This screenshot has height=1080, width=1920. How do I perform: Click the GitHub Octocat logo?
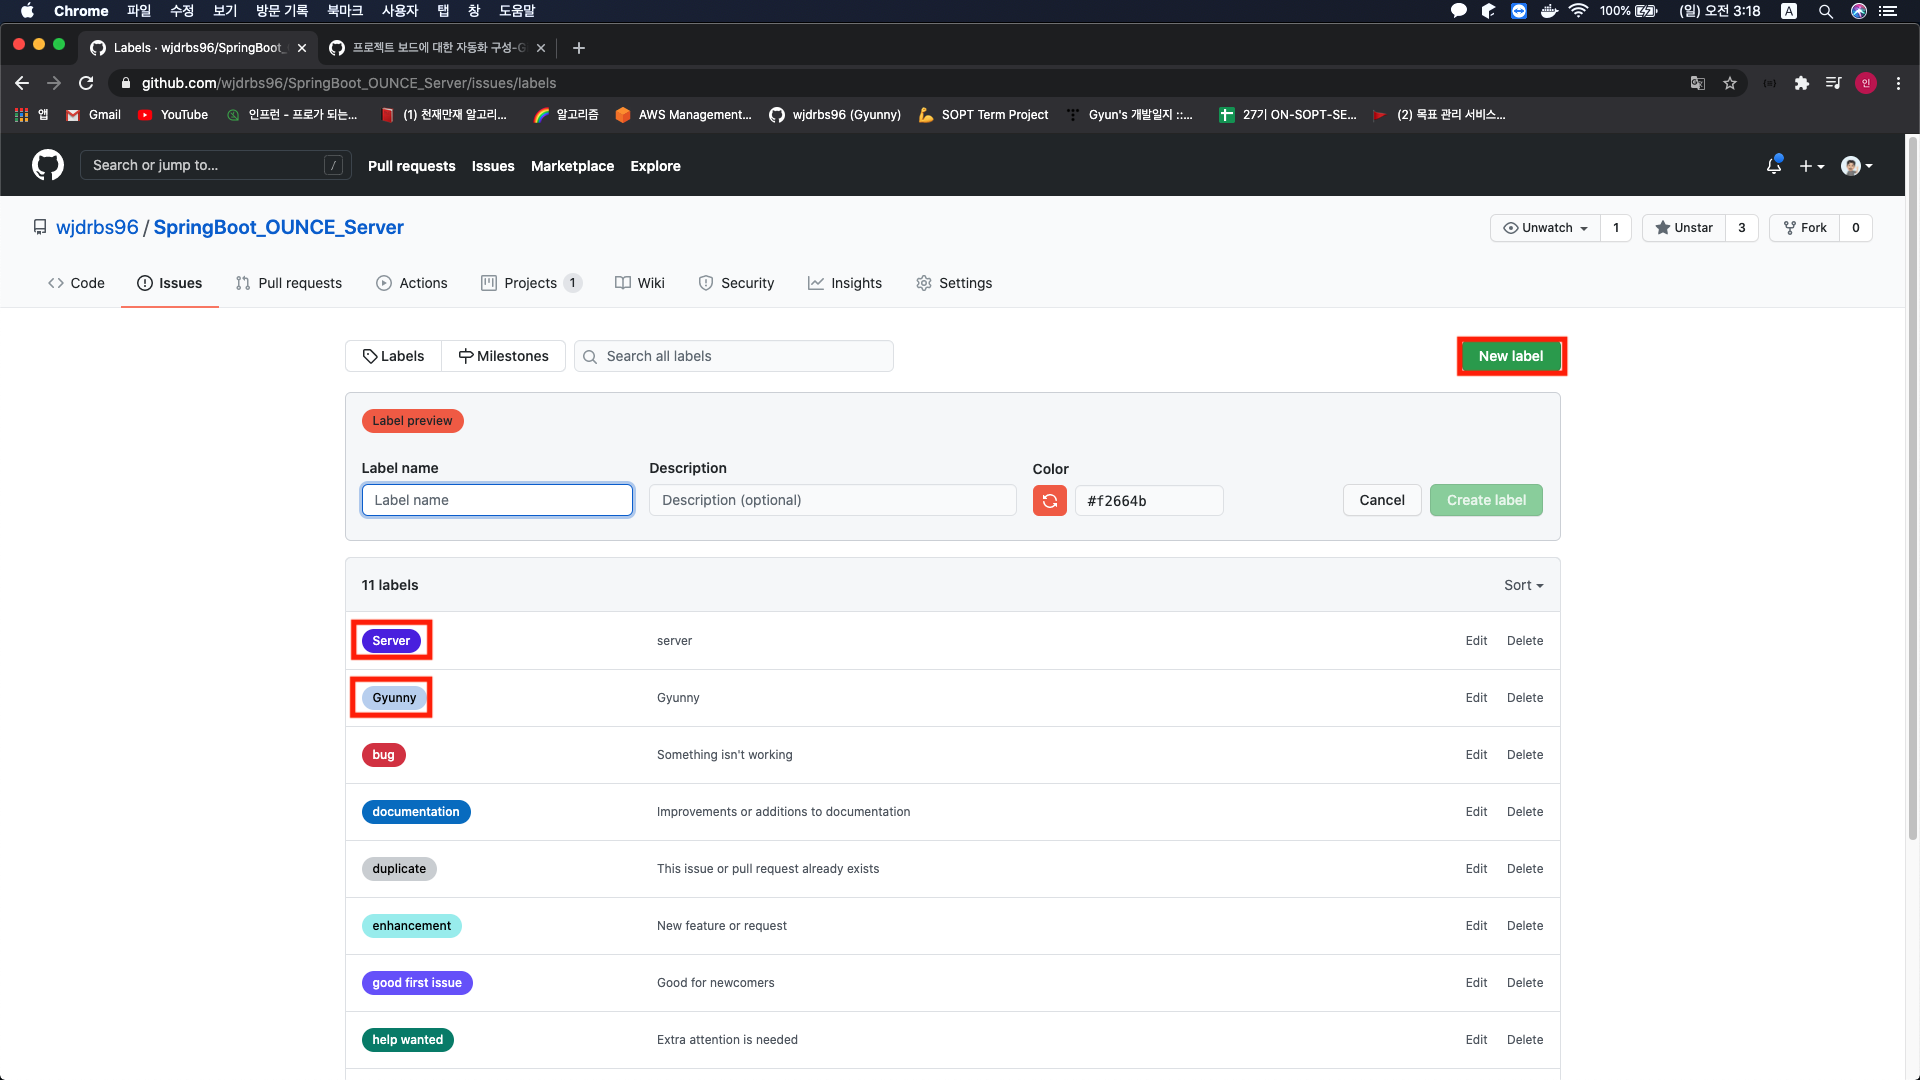click(x=47, y=165)
